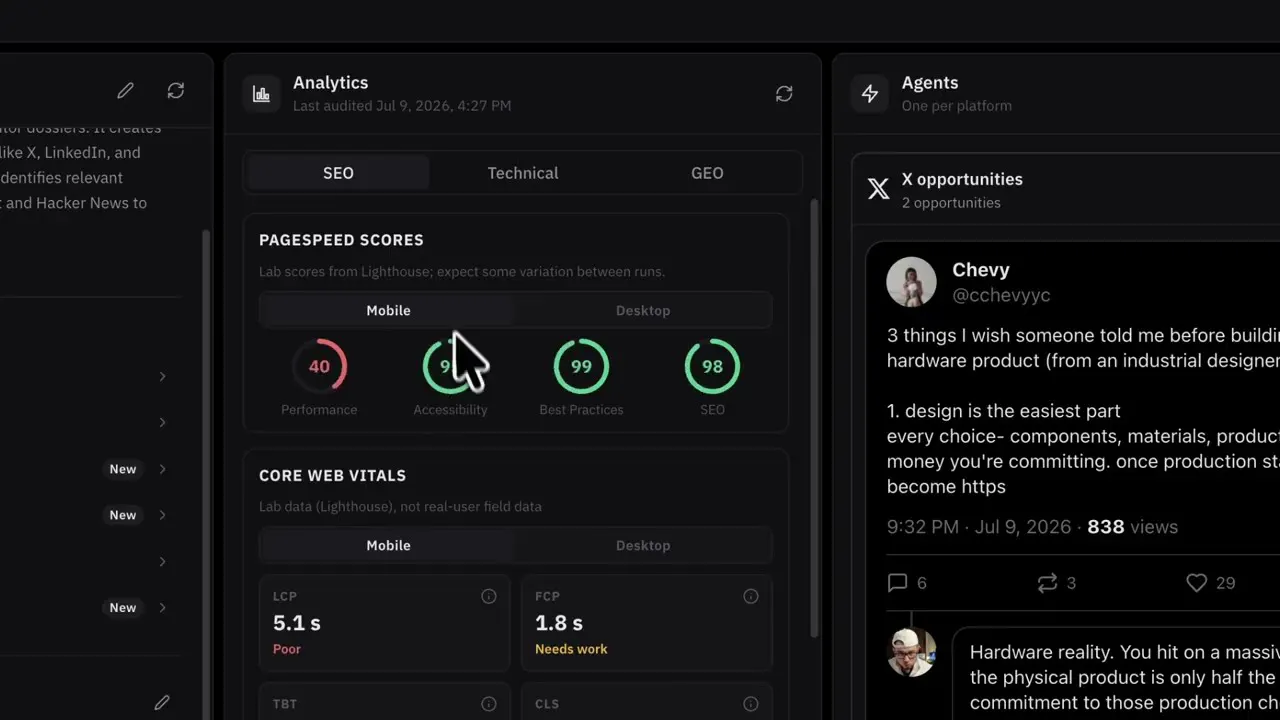
Task: Click the Chevy display name
Action: click(980, 269)
